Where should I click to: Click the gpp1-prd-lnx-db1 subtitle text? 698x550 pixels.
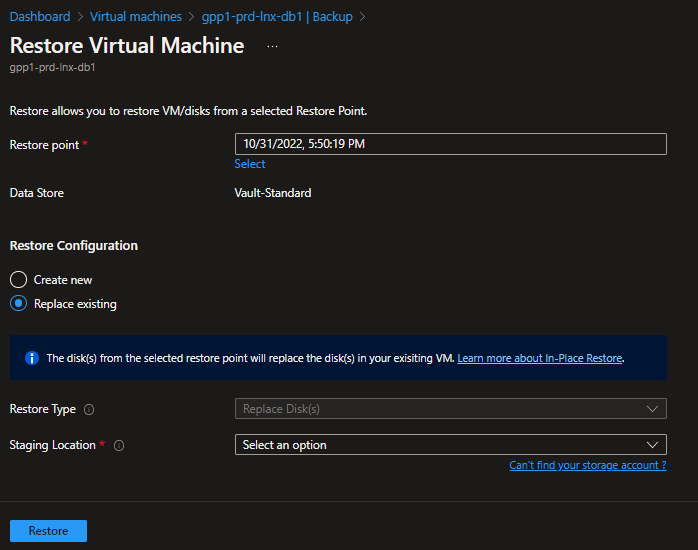point(53,67)
